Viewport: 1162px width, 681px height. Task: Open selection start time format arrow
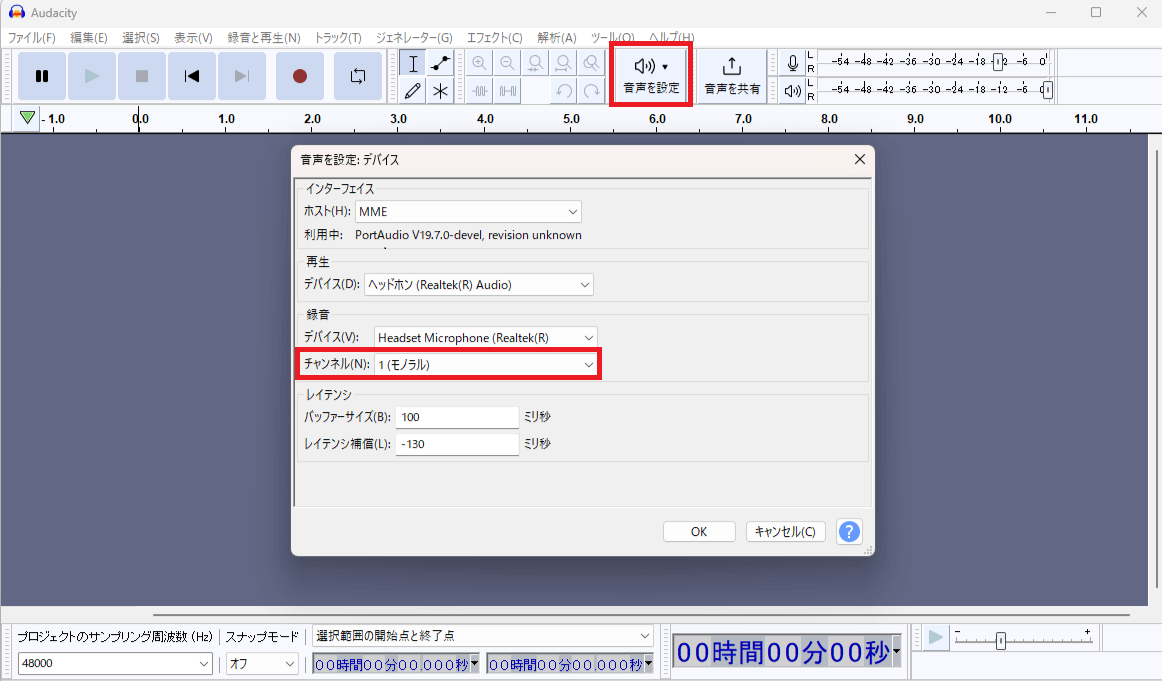[x=474, y=664]
